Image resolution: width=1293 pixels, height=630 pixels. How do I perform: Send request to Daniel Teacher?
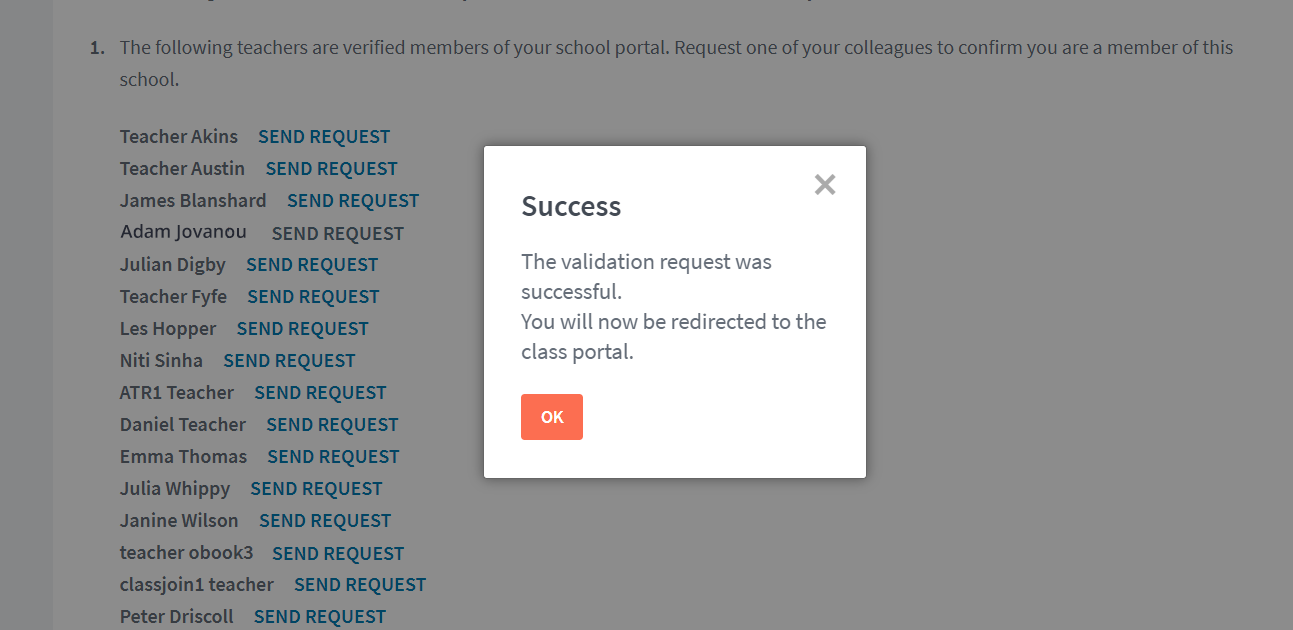point(332,425)
